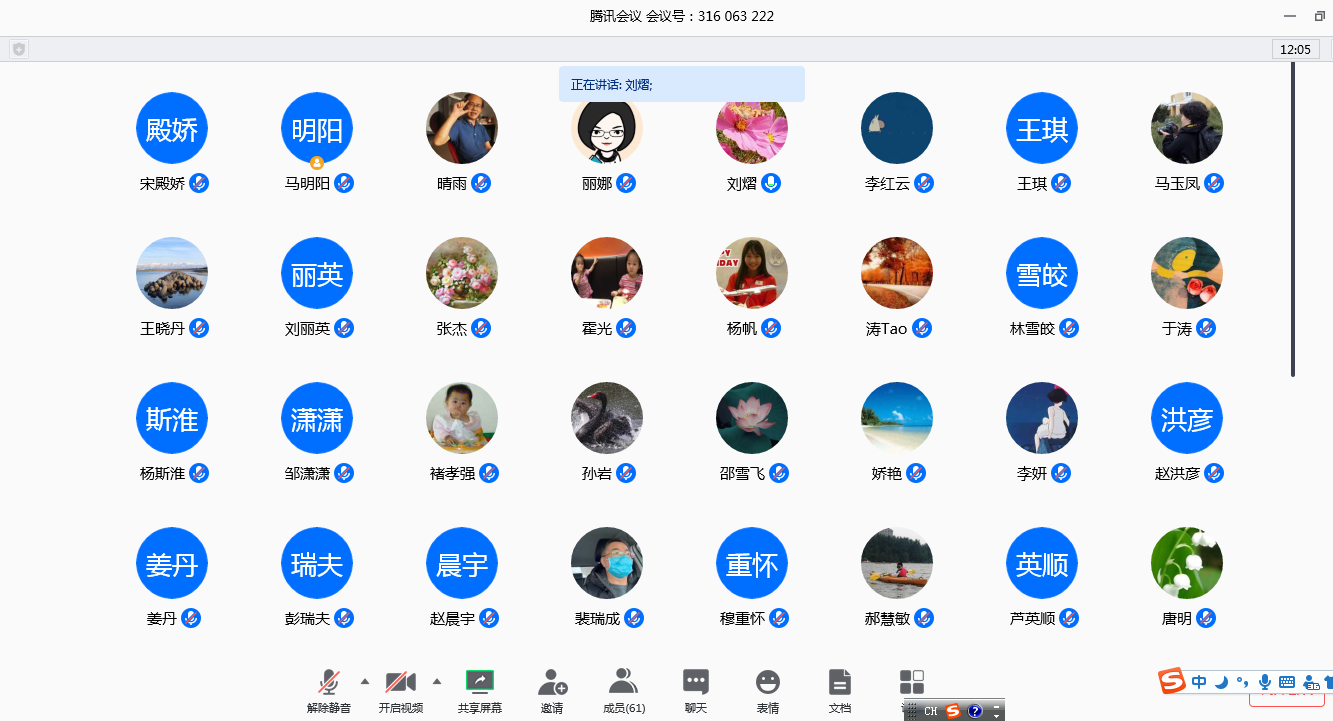Open the 表情 emoji reactions
Viewport: 1333px width, 721px height.
pyautogui.click(x=768, y=683)
